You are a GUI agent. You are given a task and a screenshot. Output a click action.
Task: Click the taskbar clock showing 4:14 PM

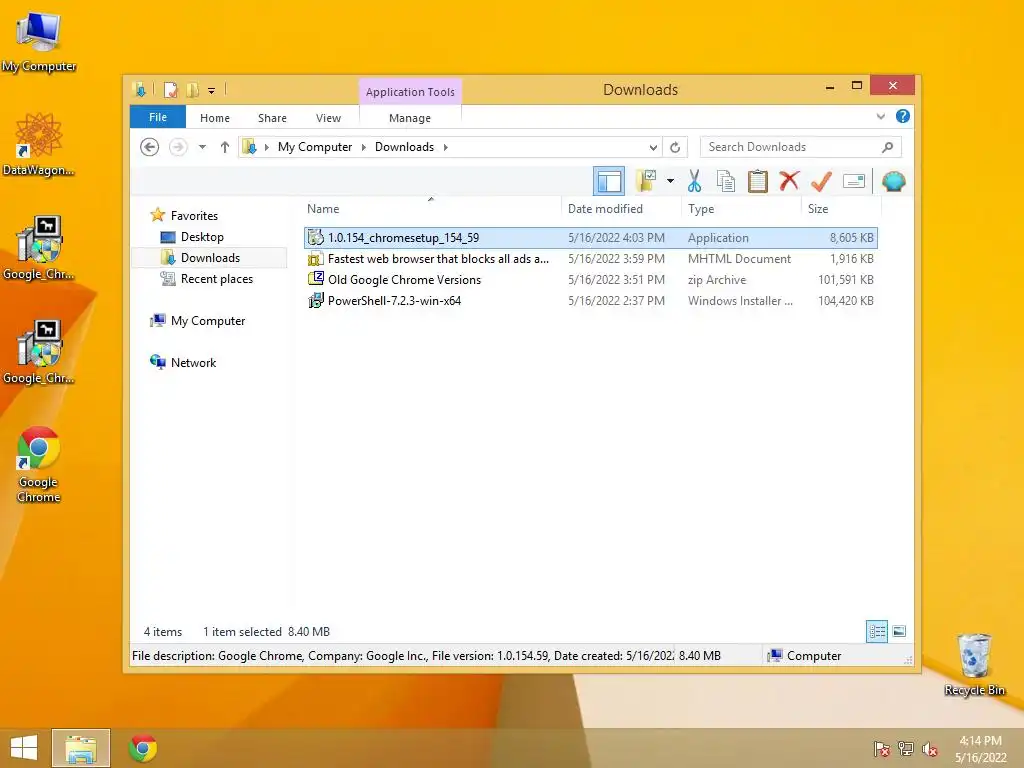coord(980,749)
